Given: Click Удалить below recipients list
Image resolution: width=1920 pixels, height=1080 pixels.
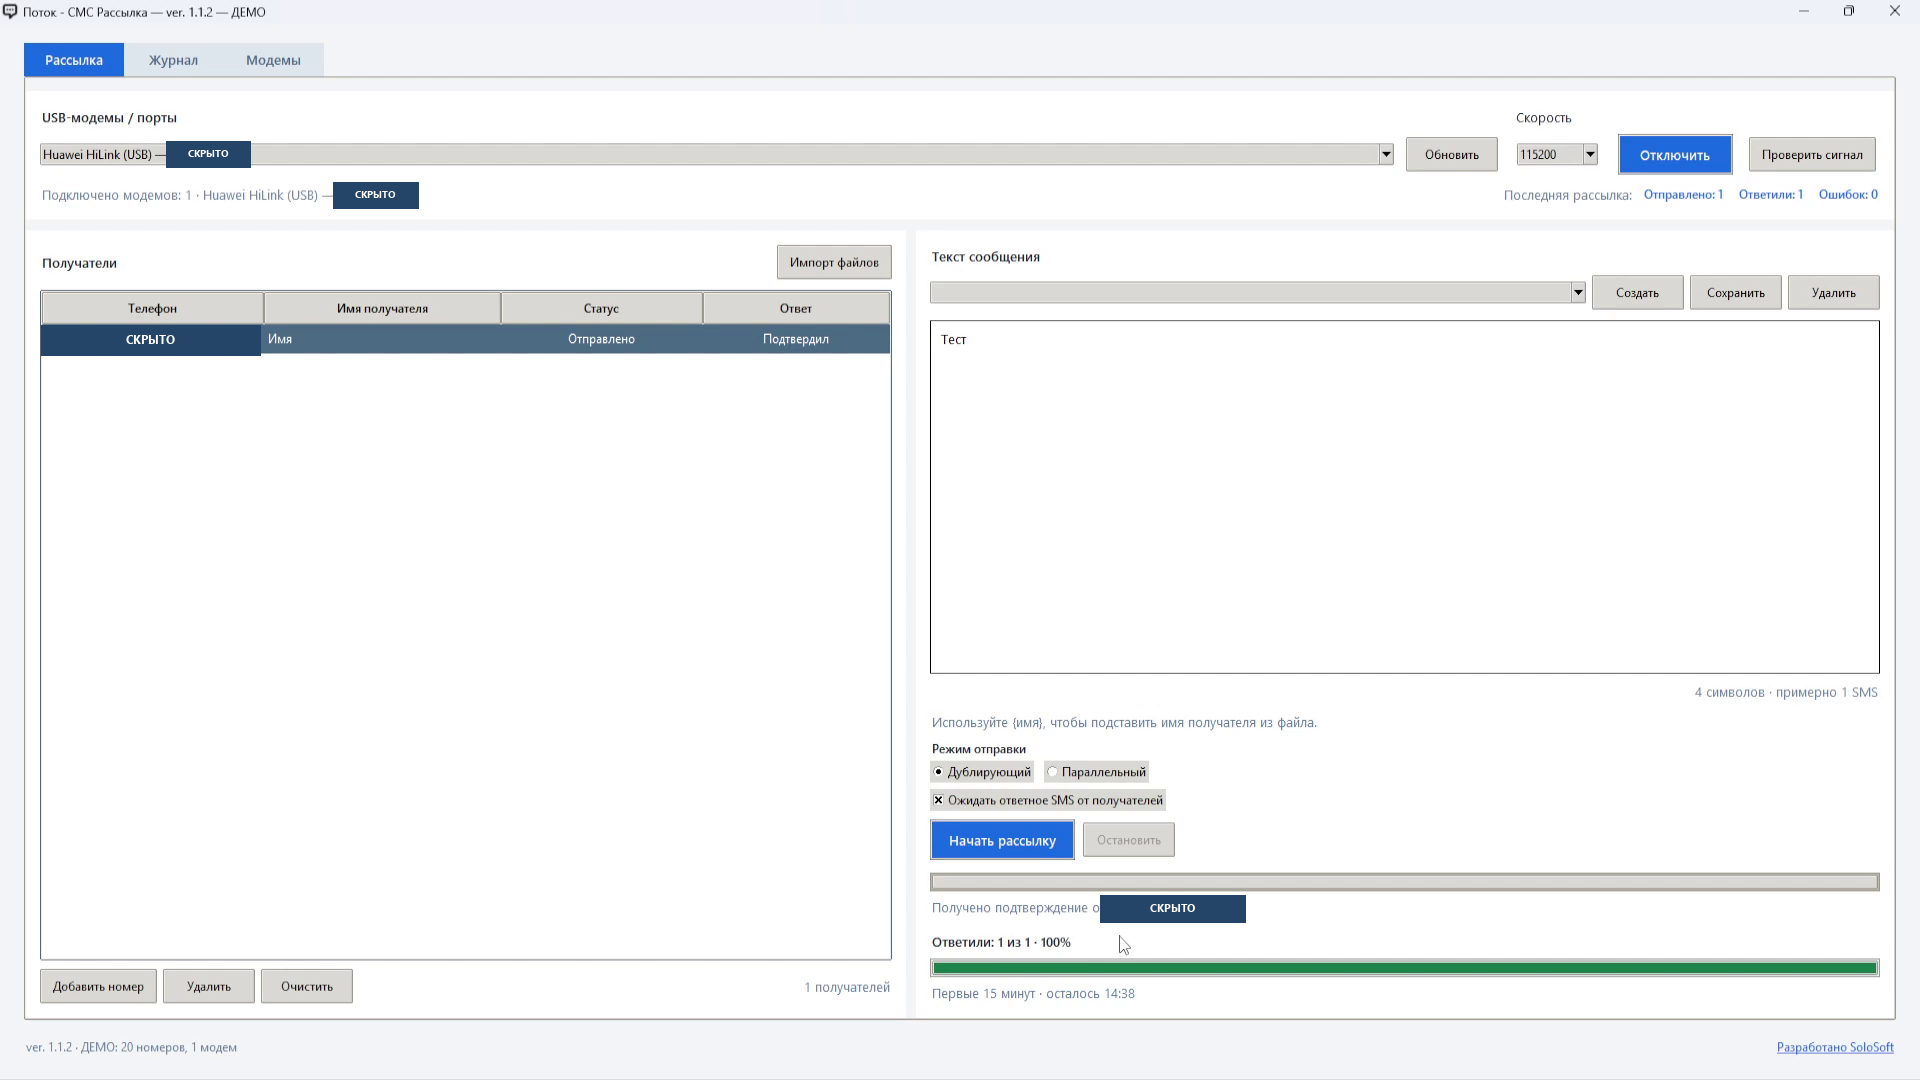Looking at the screenshot, I should pyautogui.click(x=208, y=986).
